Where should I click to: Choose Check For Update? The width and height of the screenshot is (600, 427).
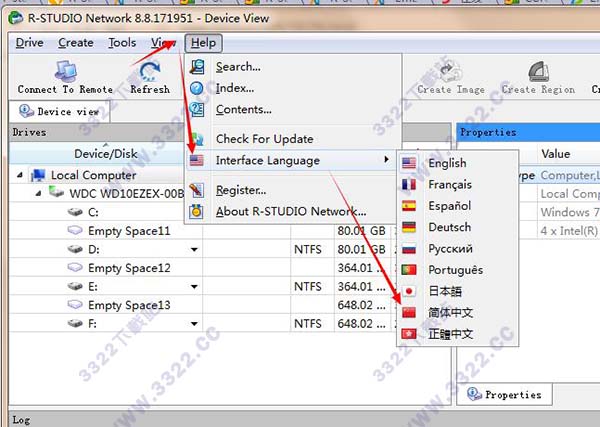click(293, 139)
